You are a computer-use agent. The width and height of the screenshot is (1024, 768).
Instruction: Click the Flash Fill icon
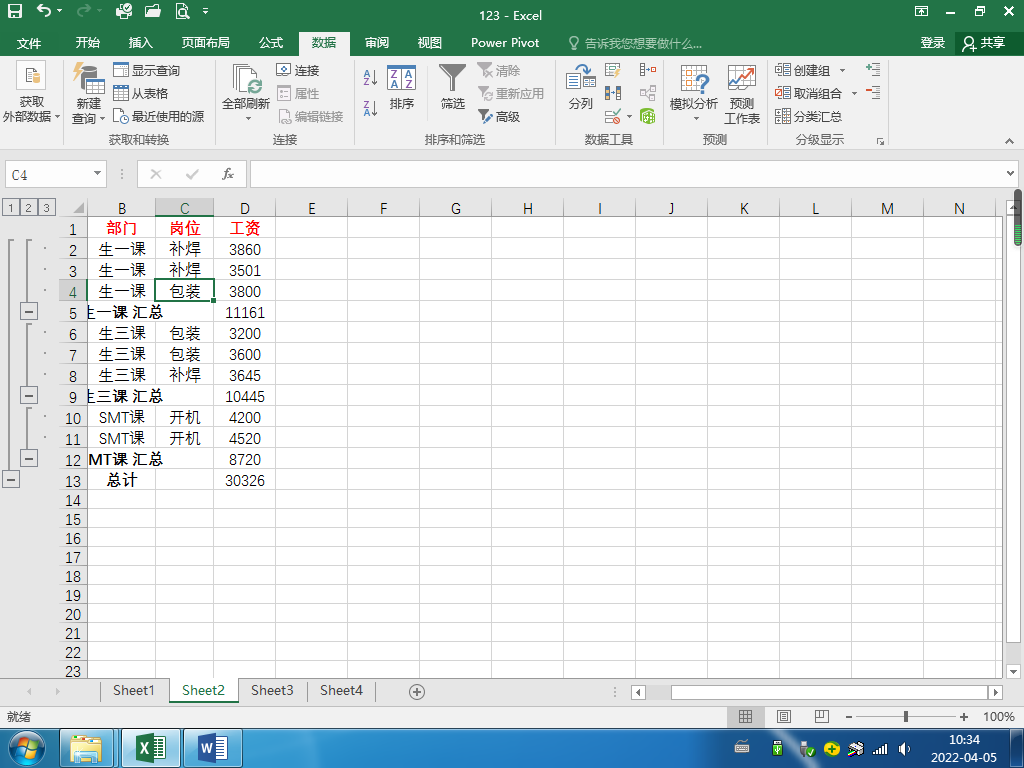tap(613, 70)
